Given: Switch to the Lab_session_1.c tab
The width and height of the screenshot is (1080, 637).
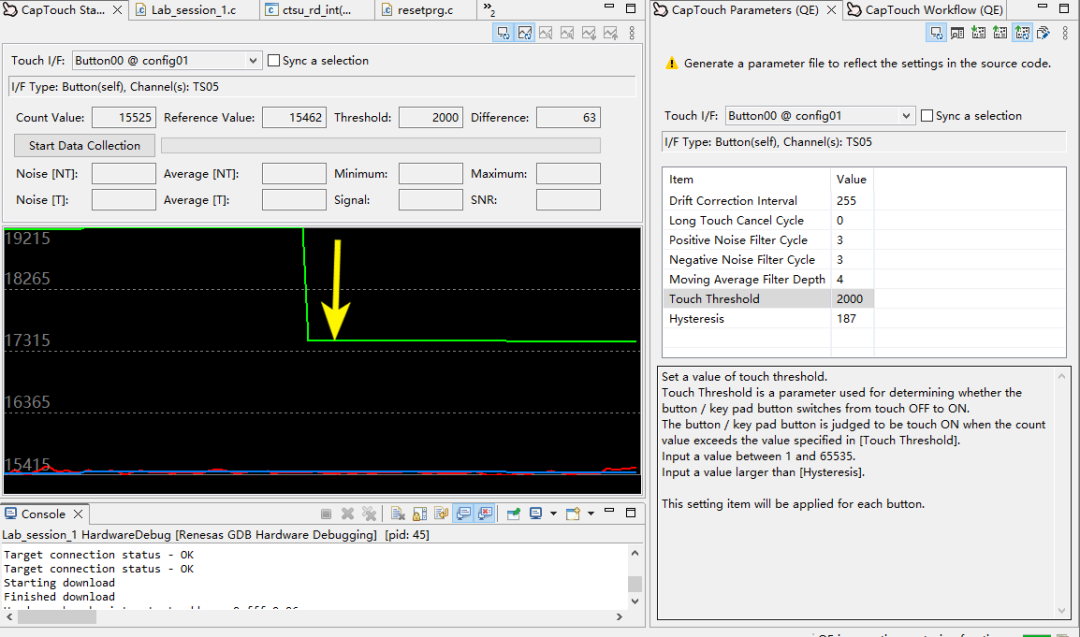Looking at the screenshot, I should [x=194, y=10].
